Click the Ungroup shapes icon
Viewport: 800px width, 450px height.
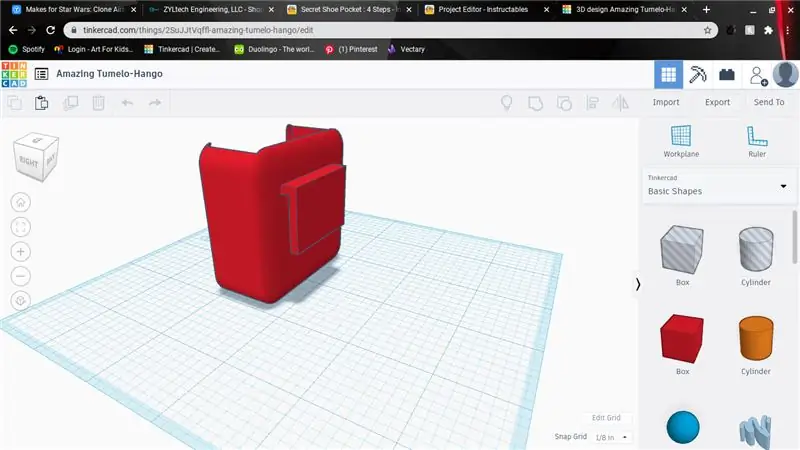coord(564,104)
